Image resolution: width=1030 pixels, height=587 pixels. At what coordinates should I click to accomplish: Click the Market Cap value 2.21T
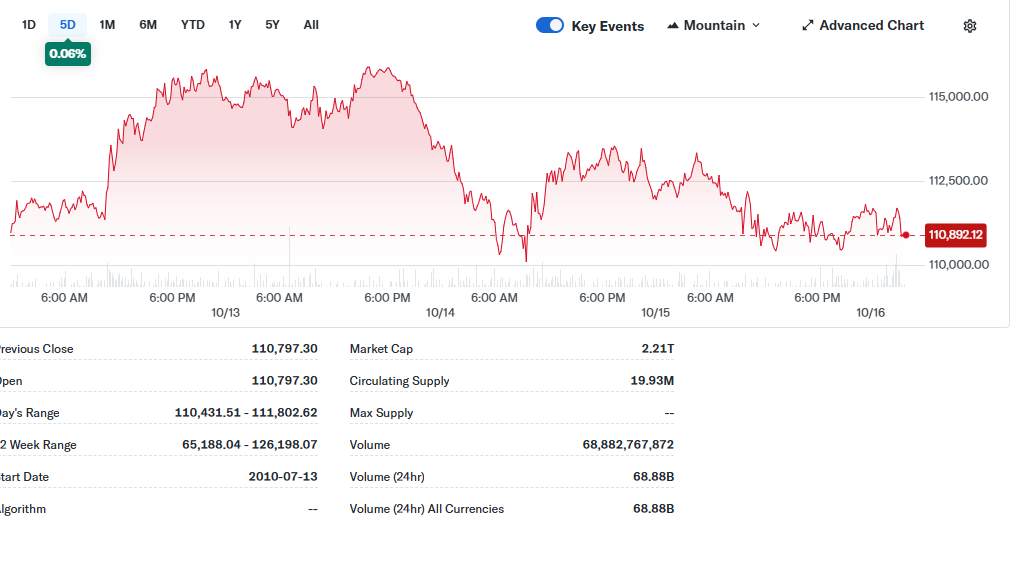658,349
